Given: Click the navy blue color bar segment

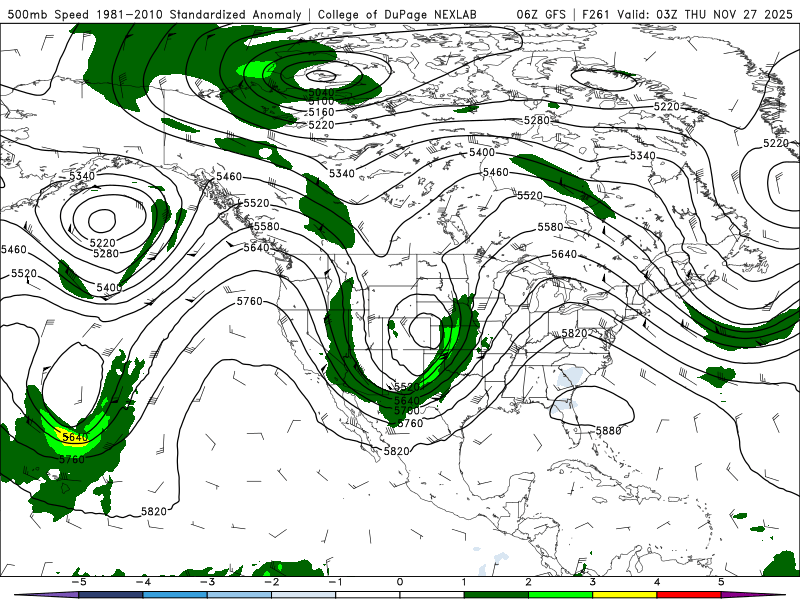Looking at the screenshot, I should [x=111, y=595].
